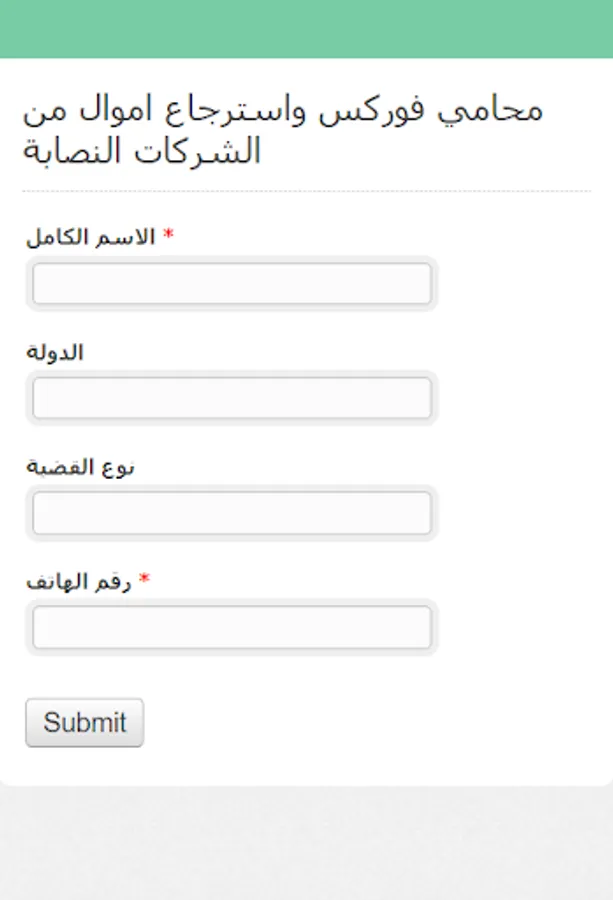Click the gray area below the form
Viewport: 613px width, 900px height.
click(x=306, y=843)
